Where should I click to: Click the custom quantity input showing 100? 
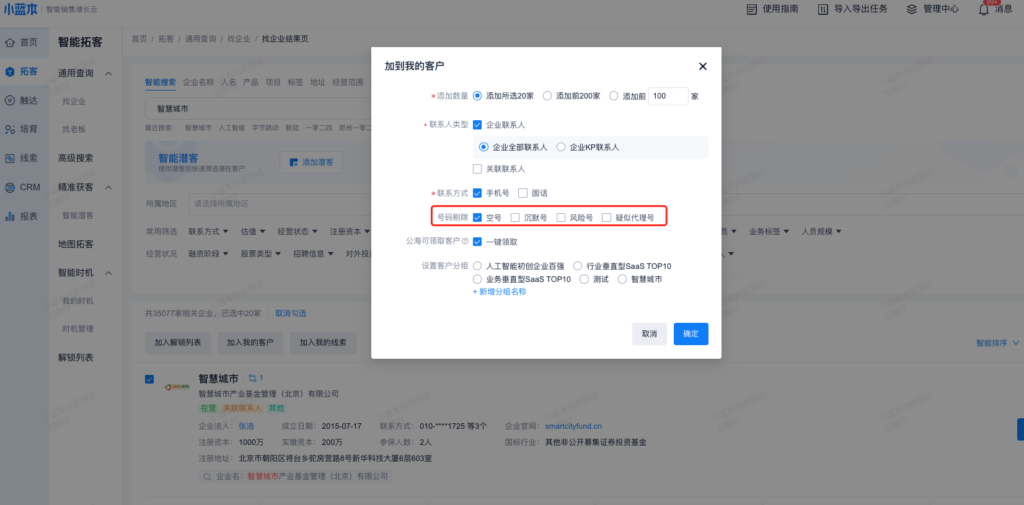[667, 97]
